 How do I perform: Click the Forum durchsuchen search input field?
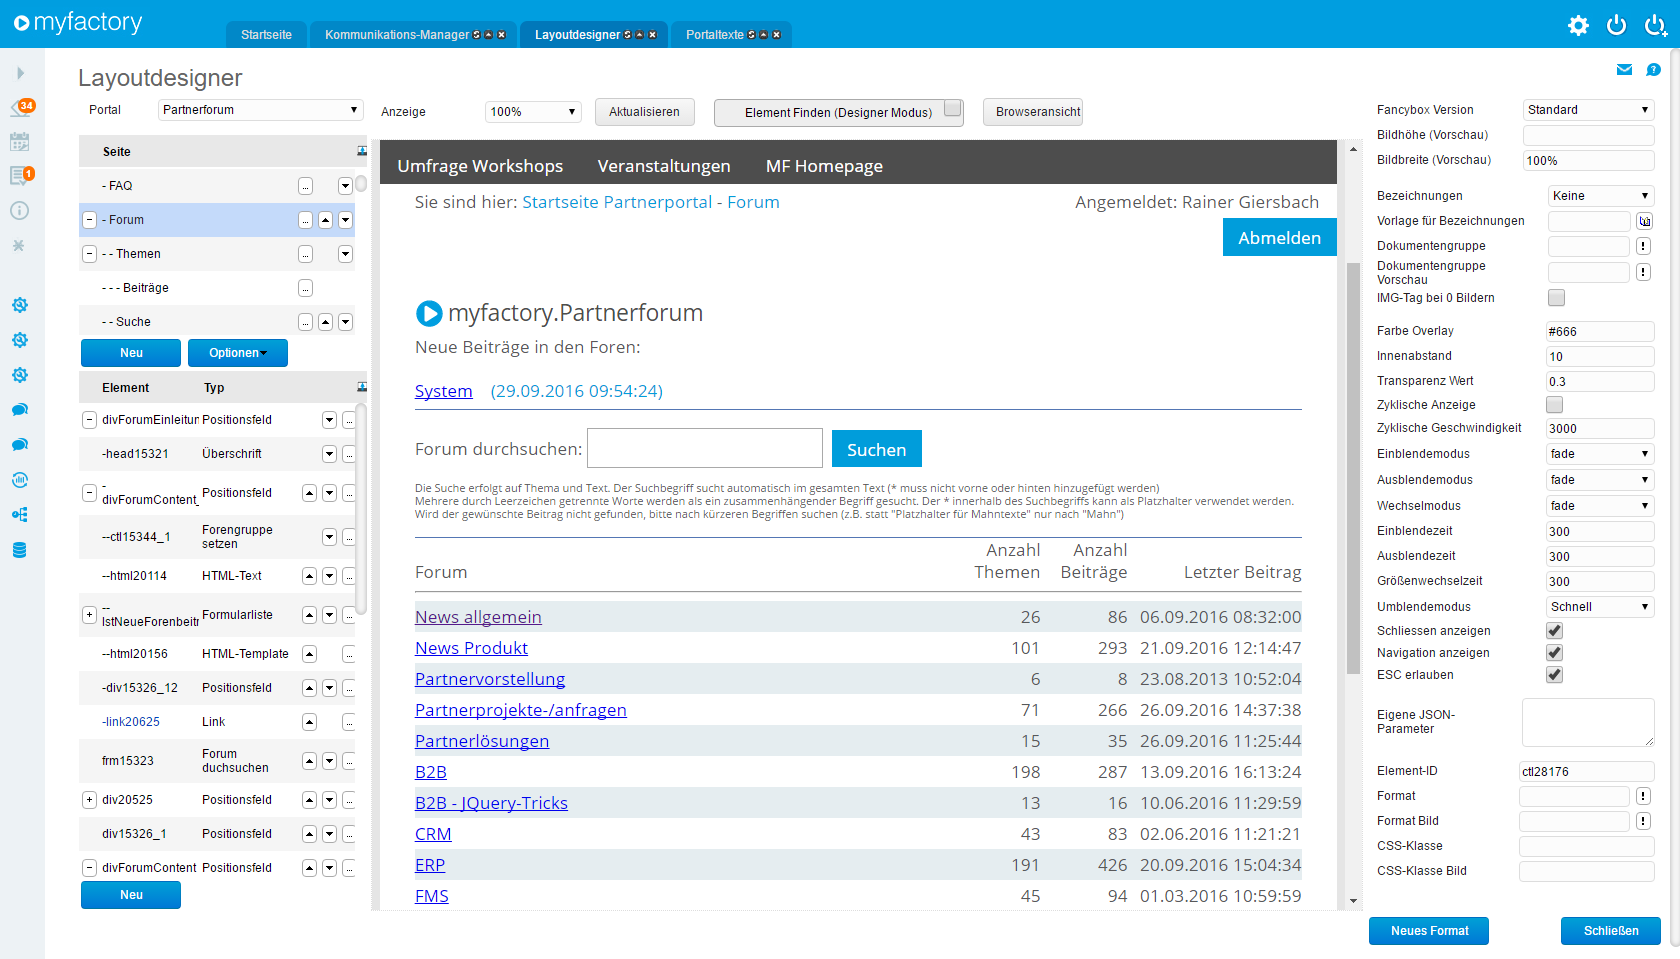tap(704, 448)
